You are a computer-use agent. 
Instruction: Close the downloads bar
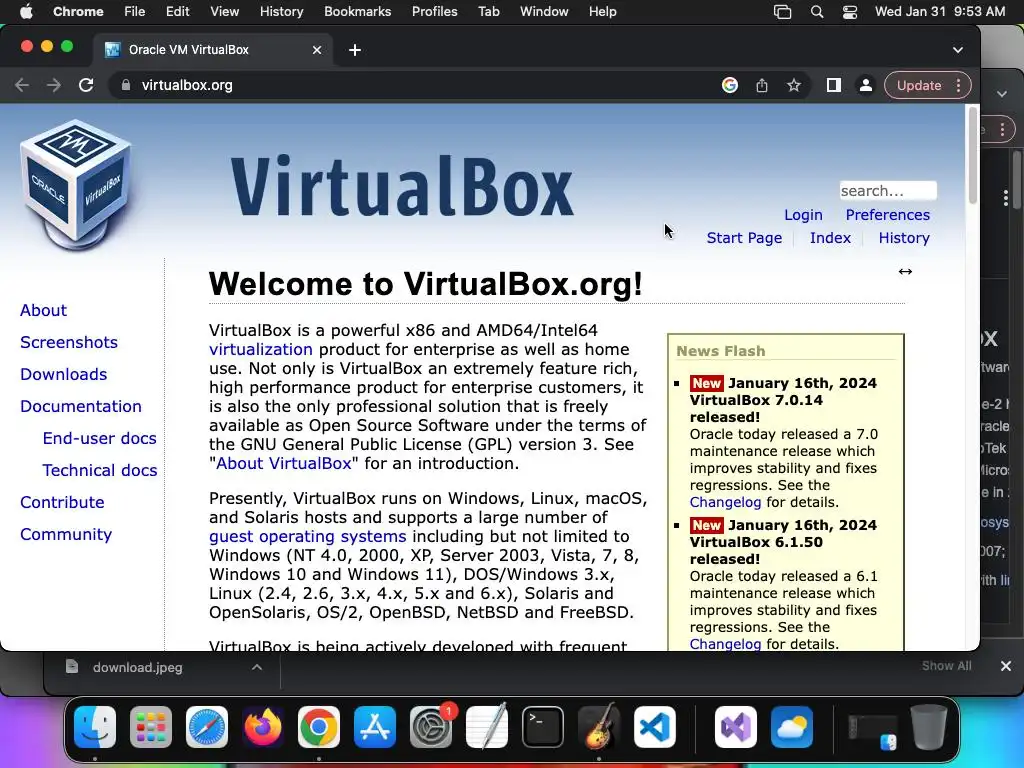click(1006, 666)
